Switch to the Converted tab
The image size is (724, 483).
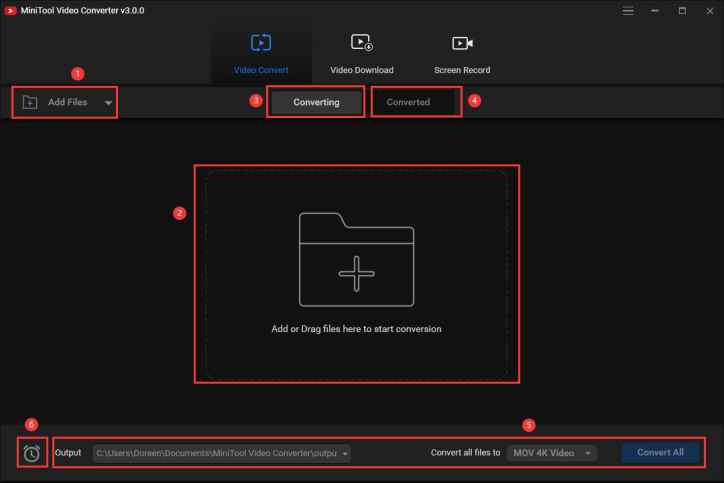coord(408,102)
